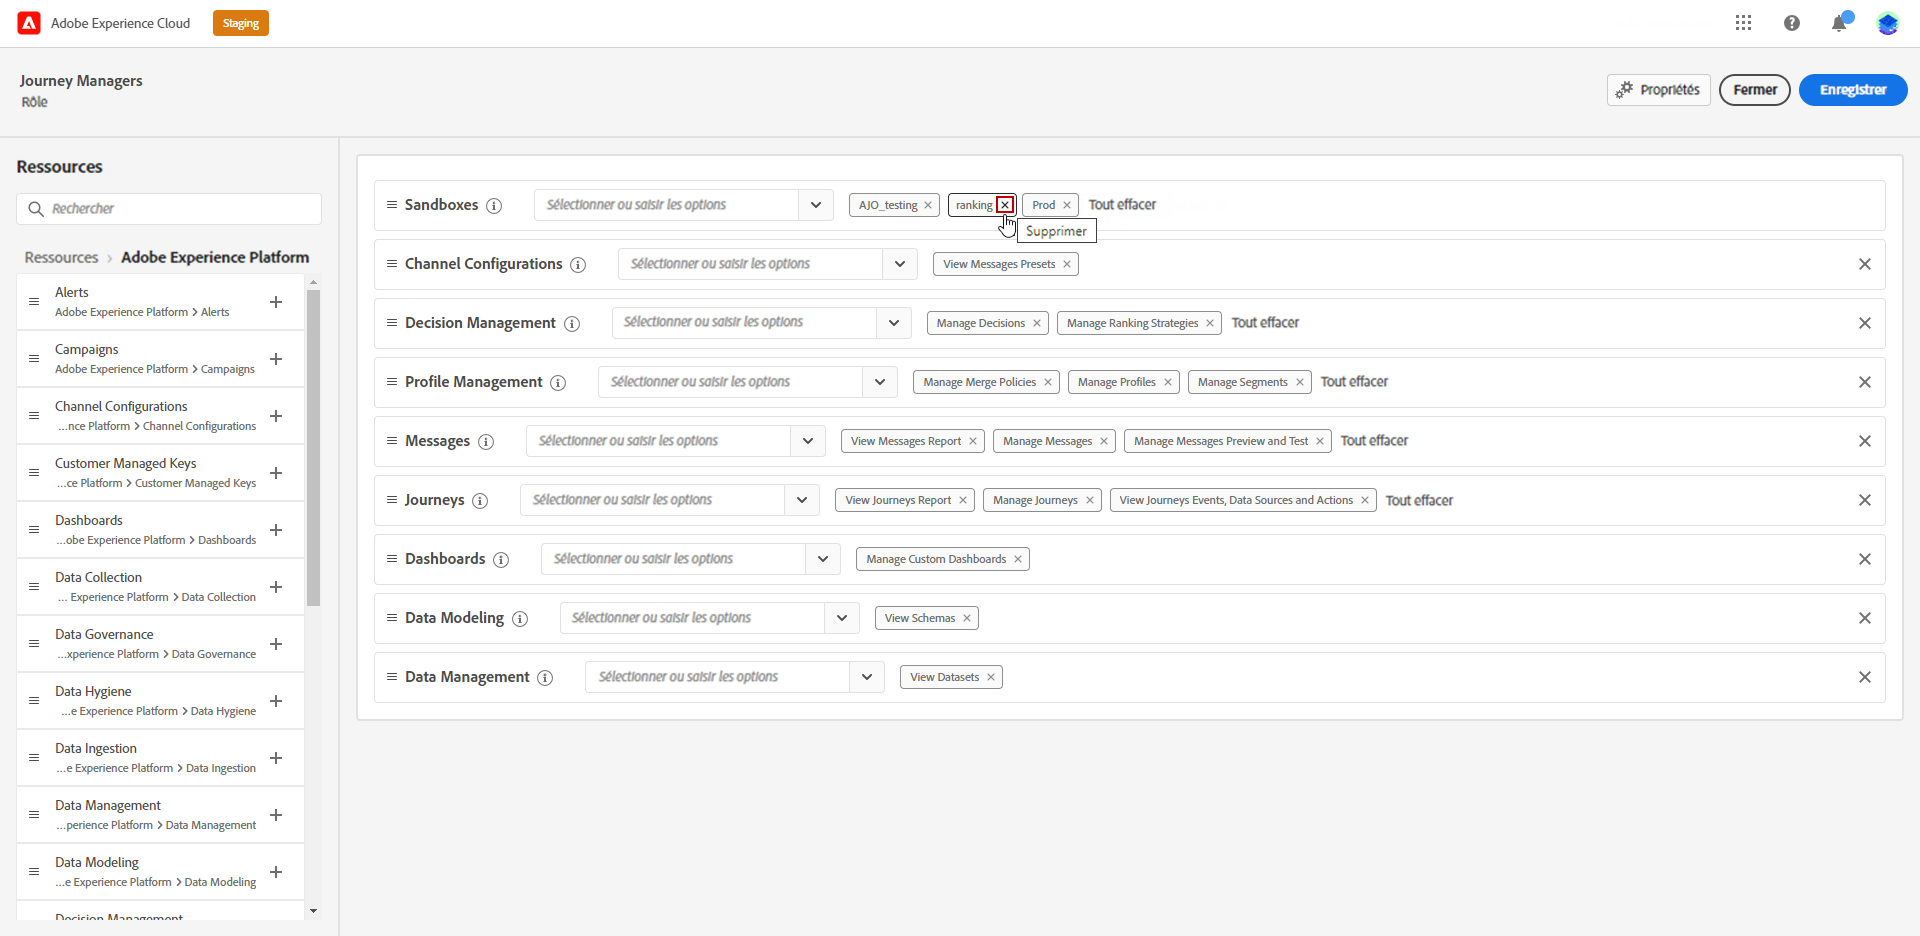Go to Ressources breadcrumb link

point(61,258)
